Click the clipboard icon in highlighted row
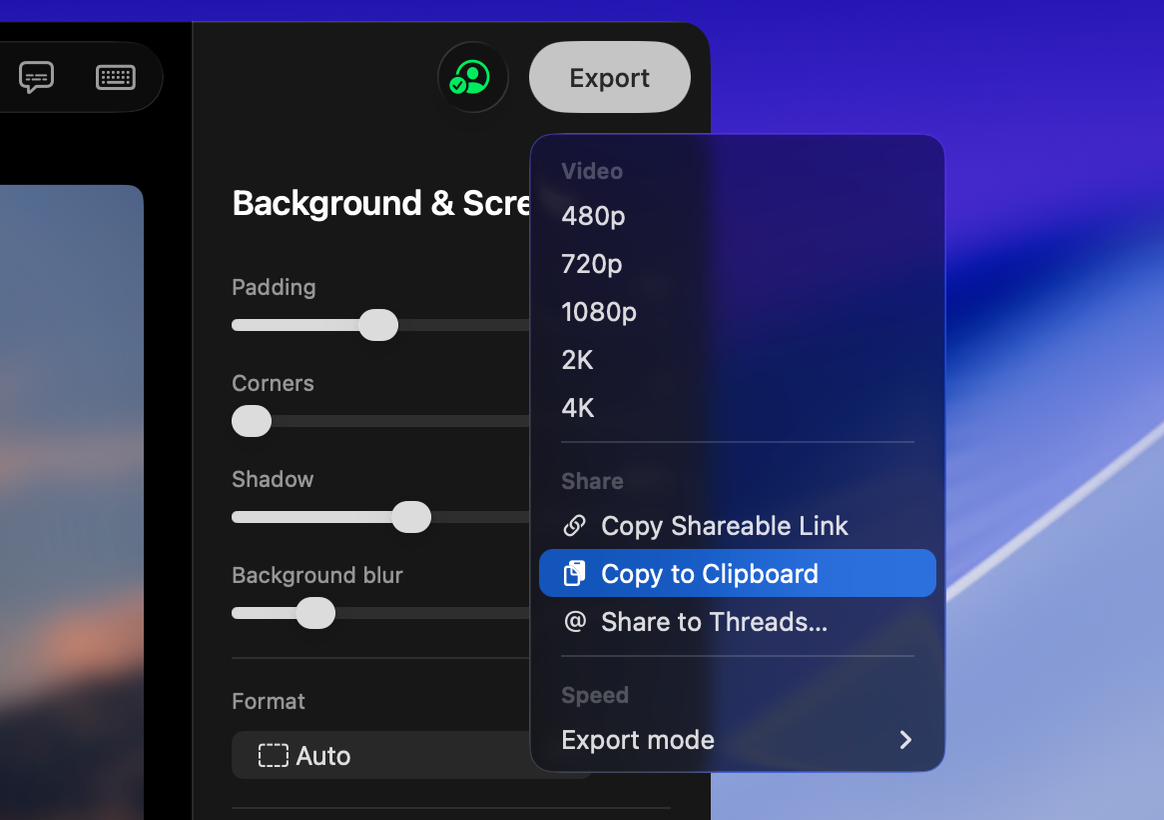 [575, 574]
